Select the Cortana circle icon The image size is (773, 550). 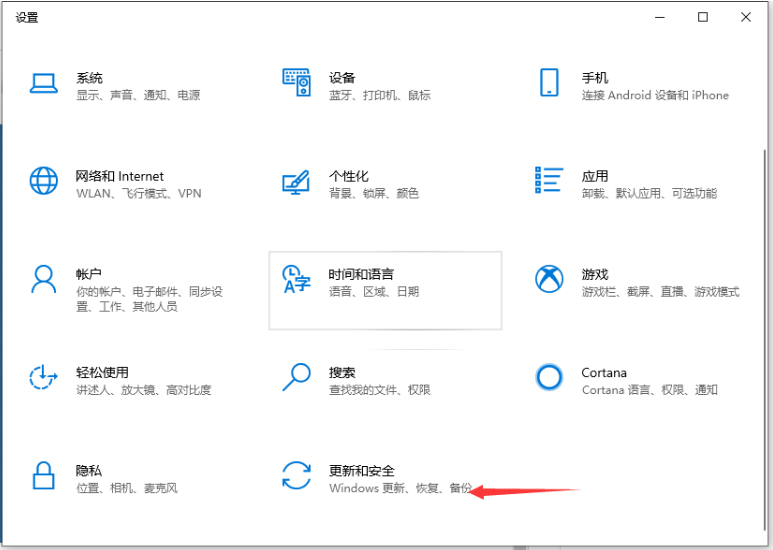pos(549,377)
